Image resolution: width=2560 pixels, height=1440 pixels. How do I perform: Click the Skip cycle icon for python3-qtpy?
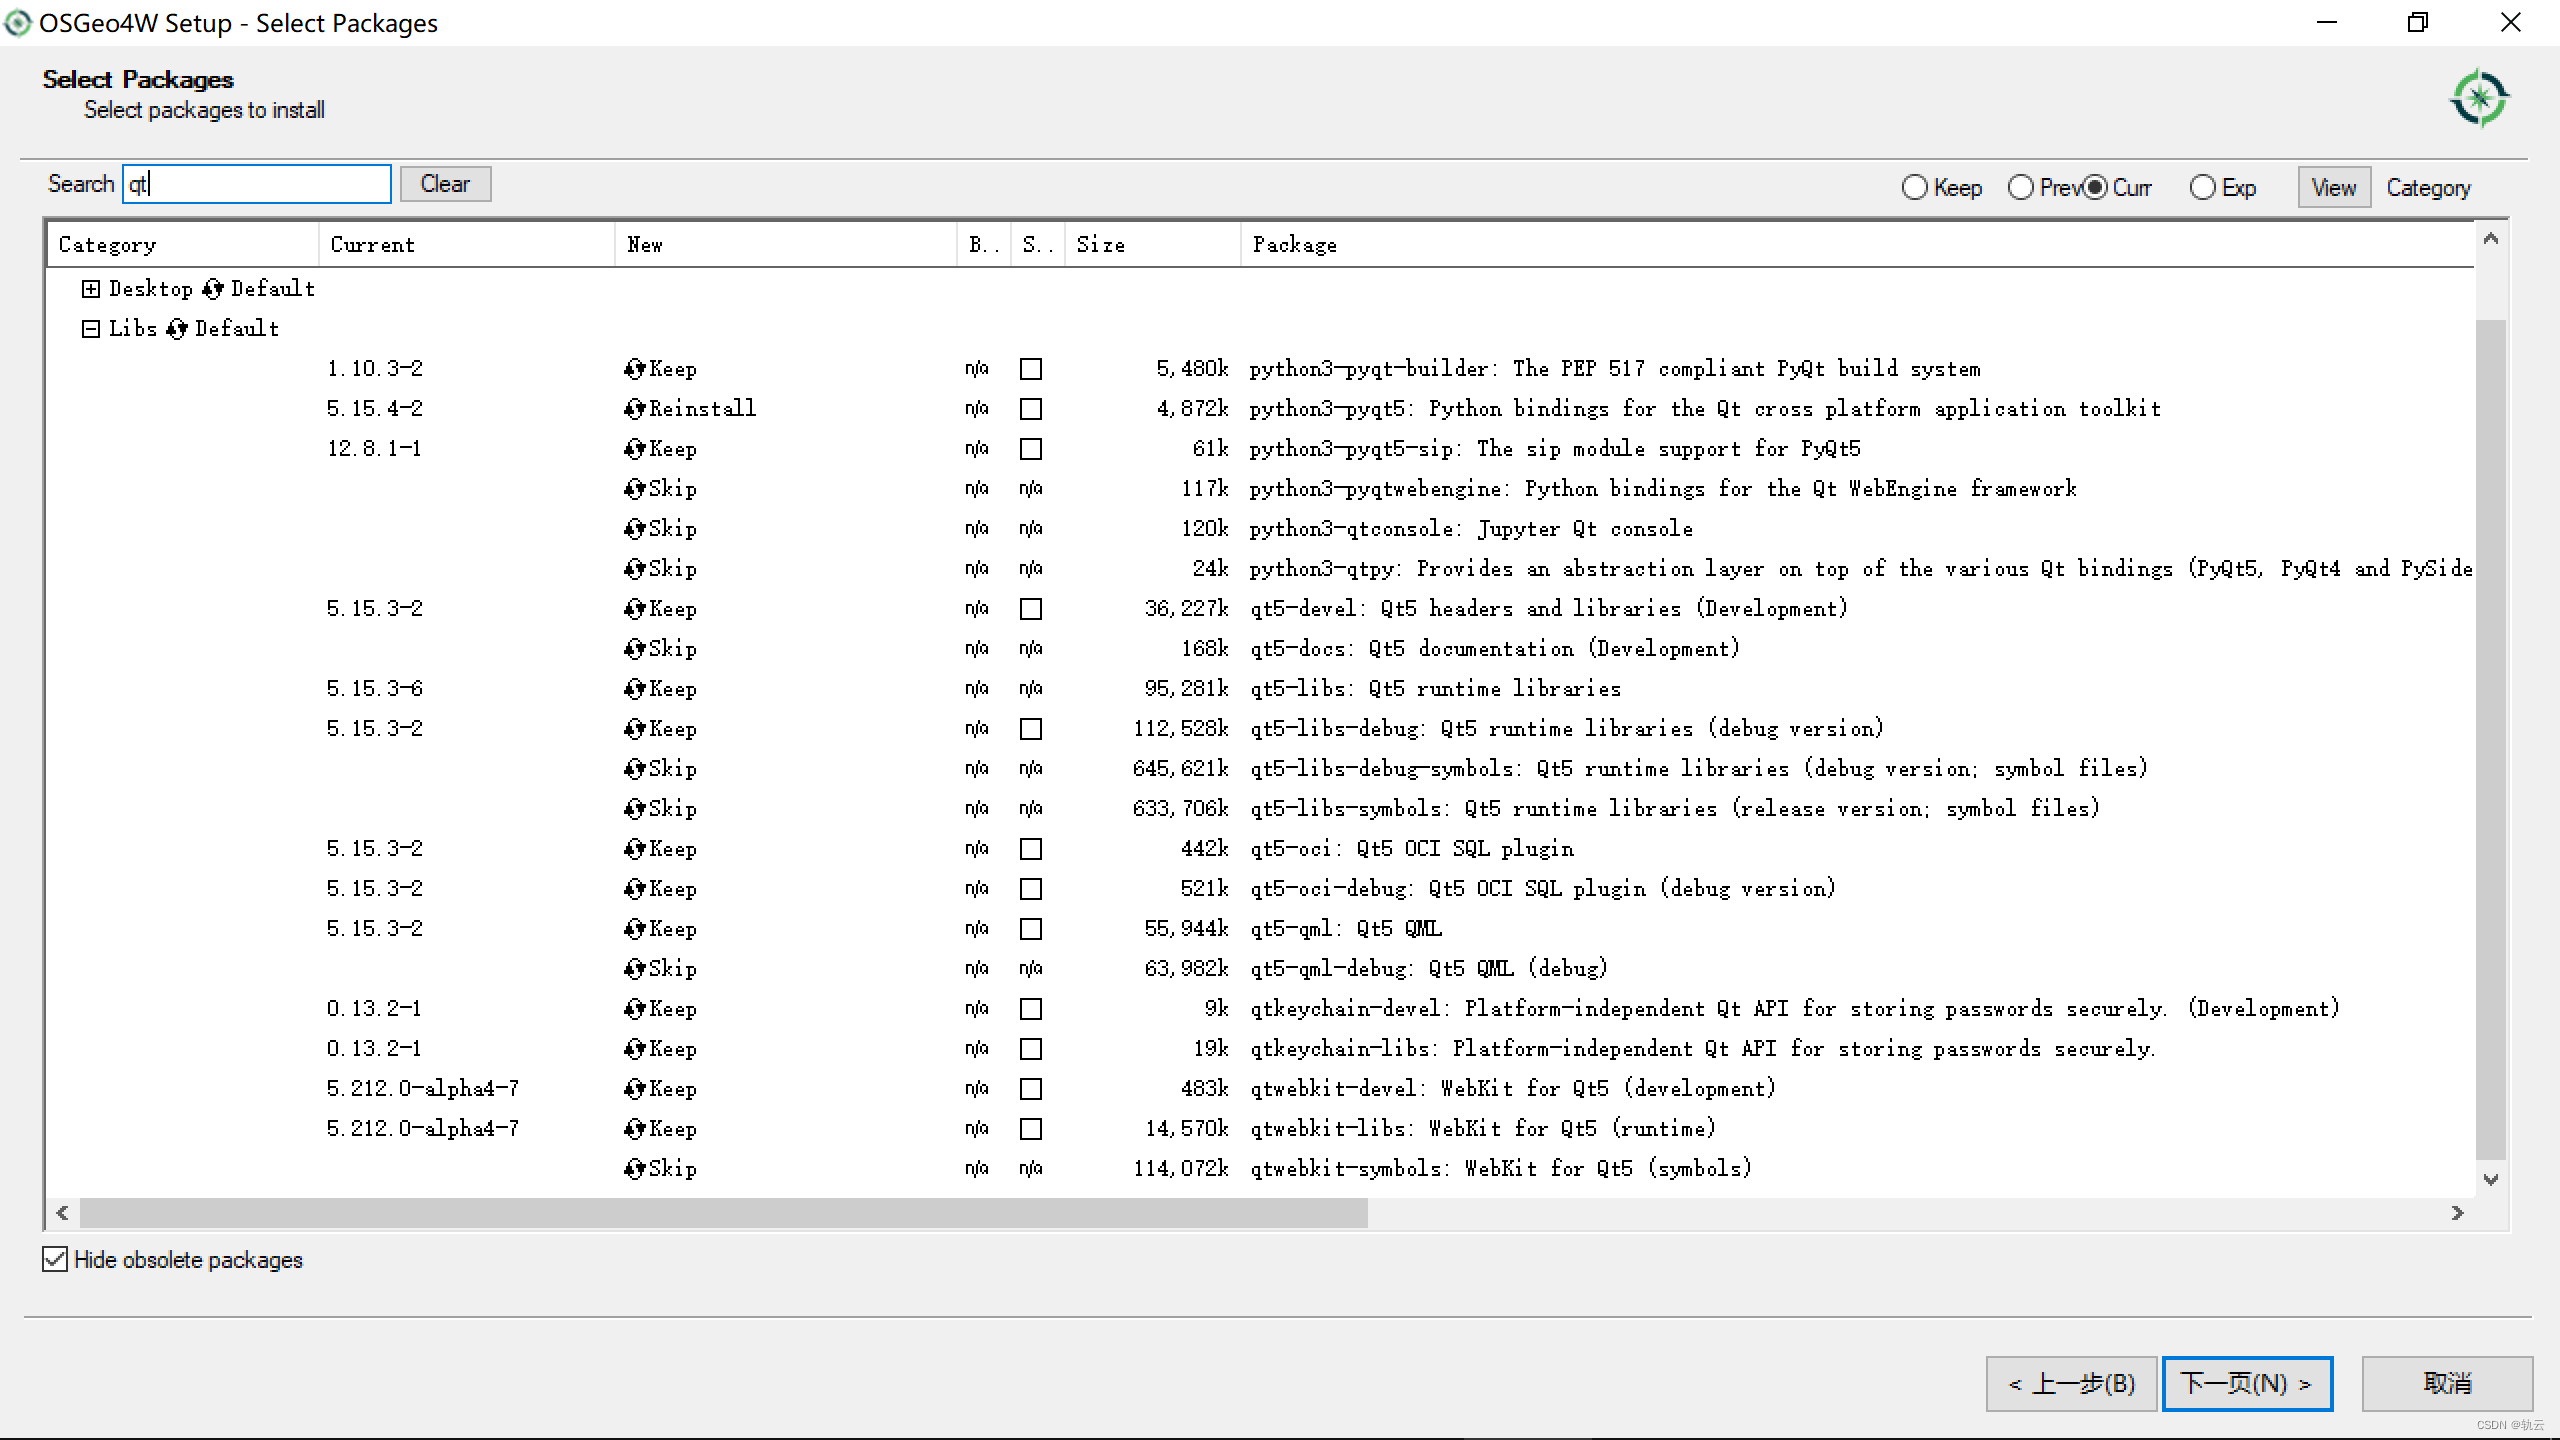634,569
